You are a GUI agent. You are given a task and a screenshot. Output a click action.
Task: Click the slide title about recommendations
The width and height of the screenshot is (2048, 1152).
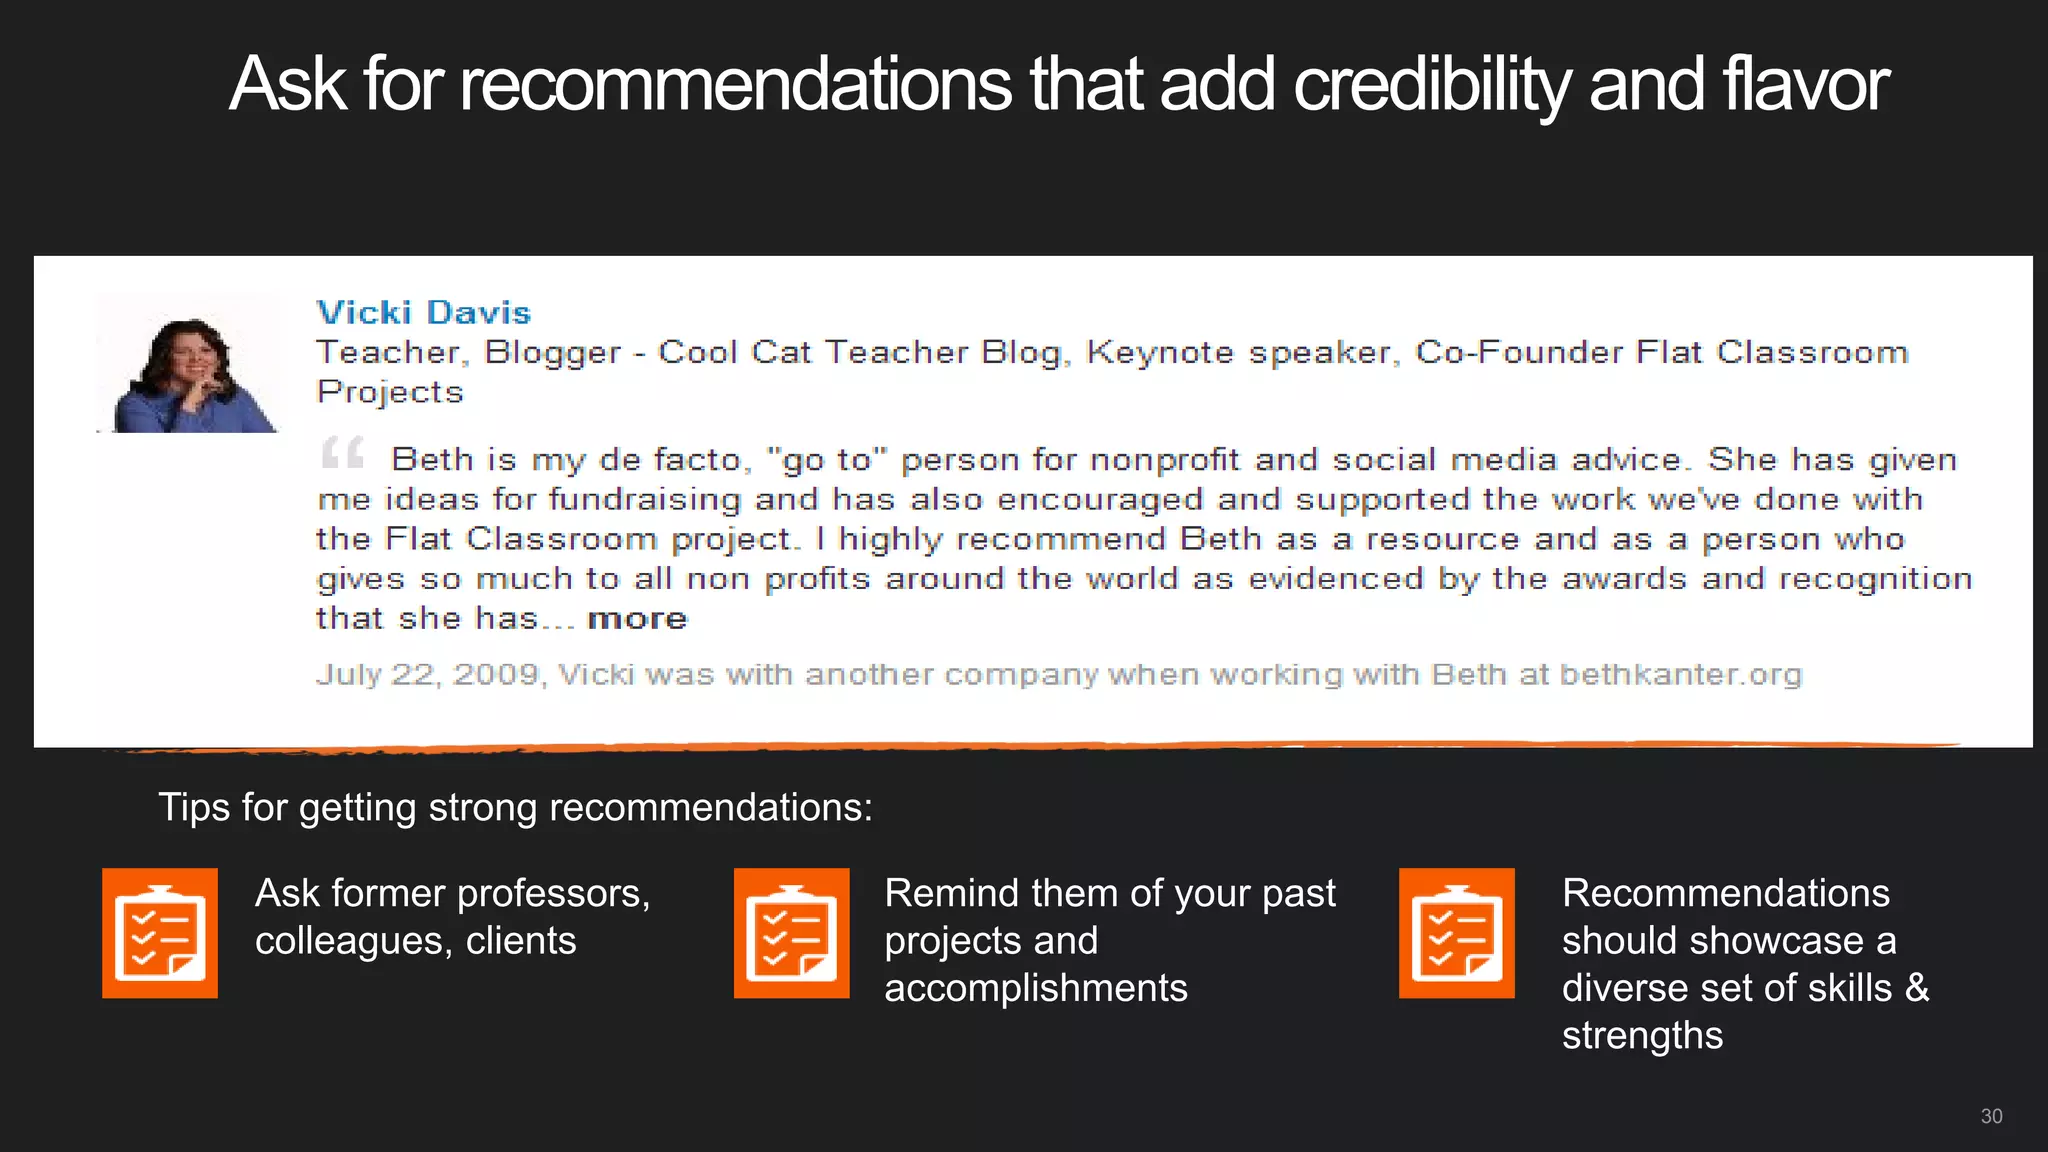pyautogui.click(x=1059, y=84)
